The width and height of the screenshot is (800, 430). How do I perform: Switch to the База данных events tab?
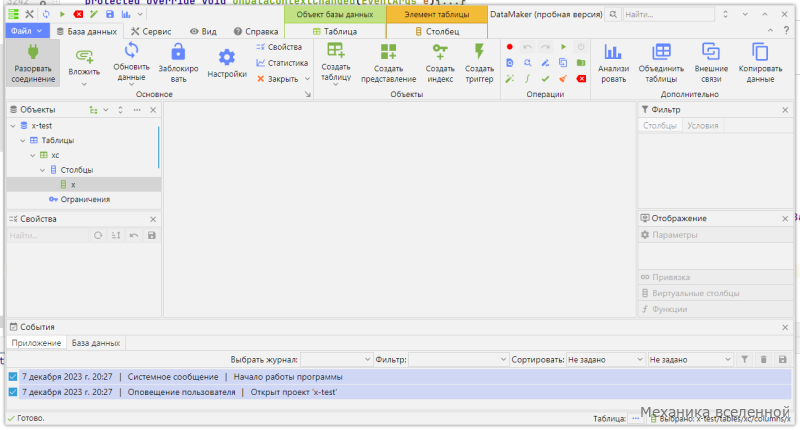coord(95,343)
